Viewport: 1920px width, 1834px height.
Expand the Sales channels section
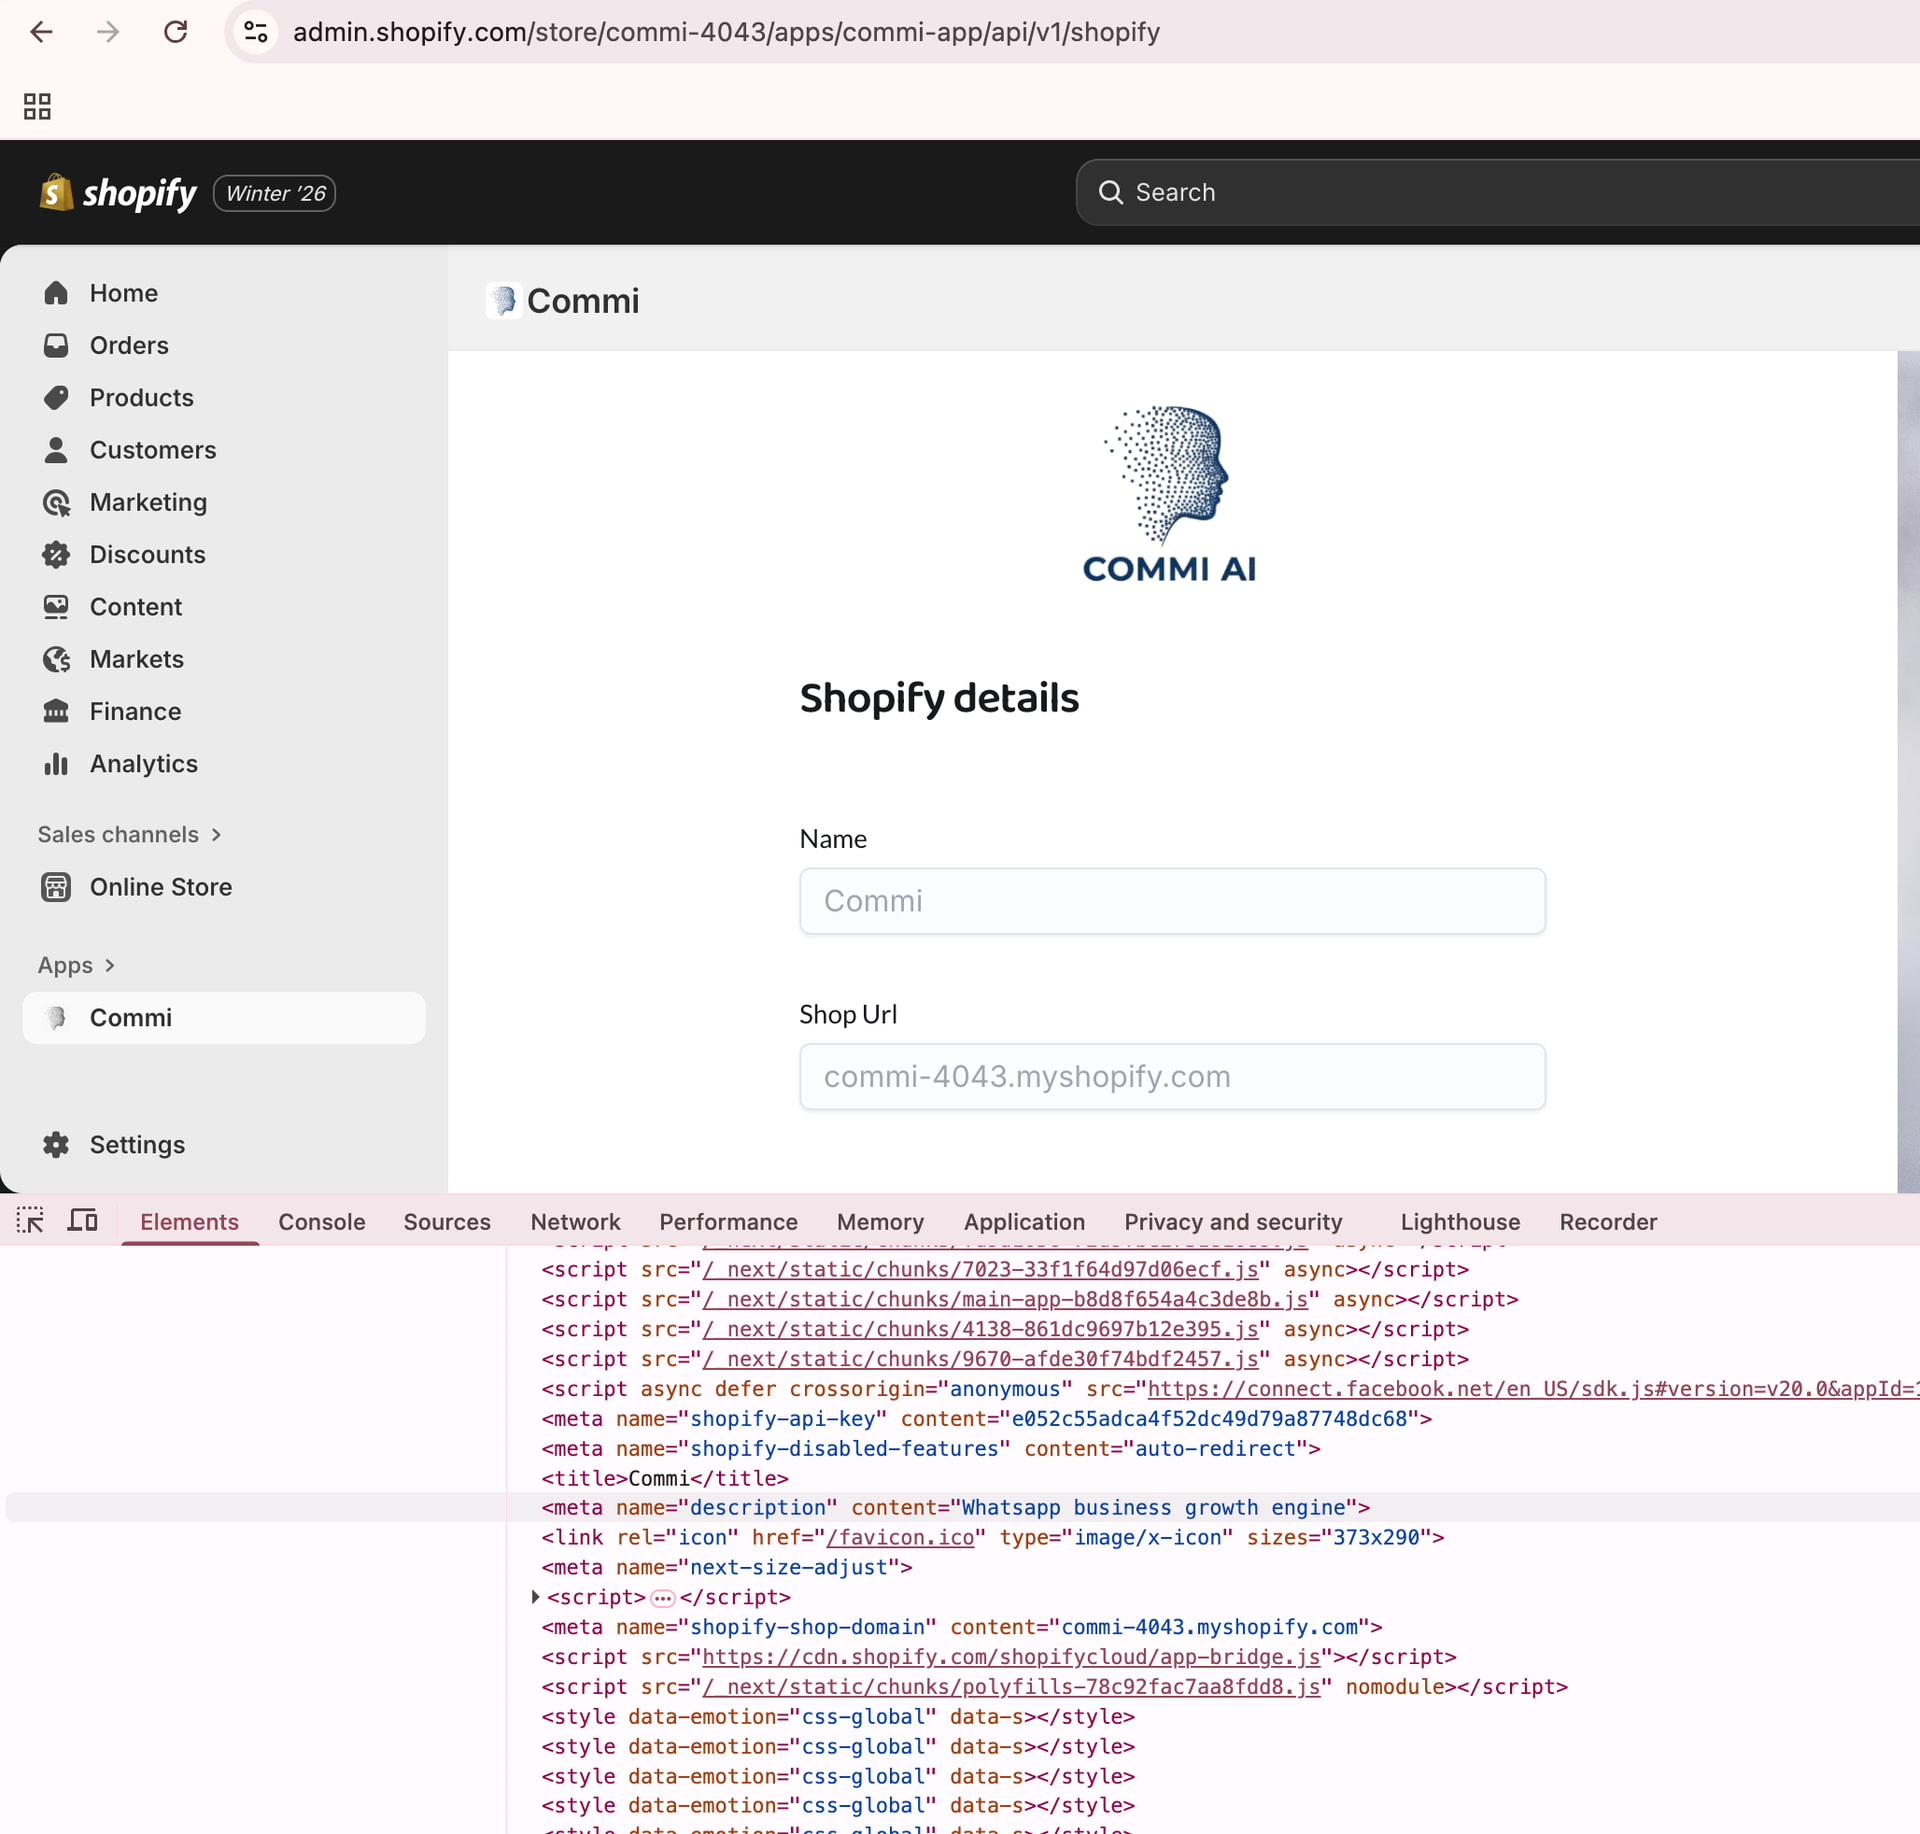pos(128,835)
